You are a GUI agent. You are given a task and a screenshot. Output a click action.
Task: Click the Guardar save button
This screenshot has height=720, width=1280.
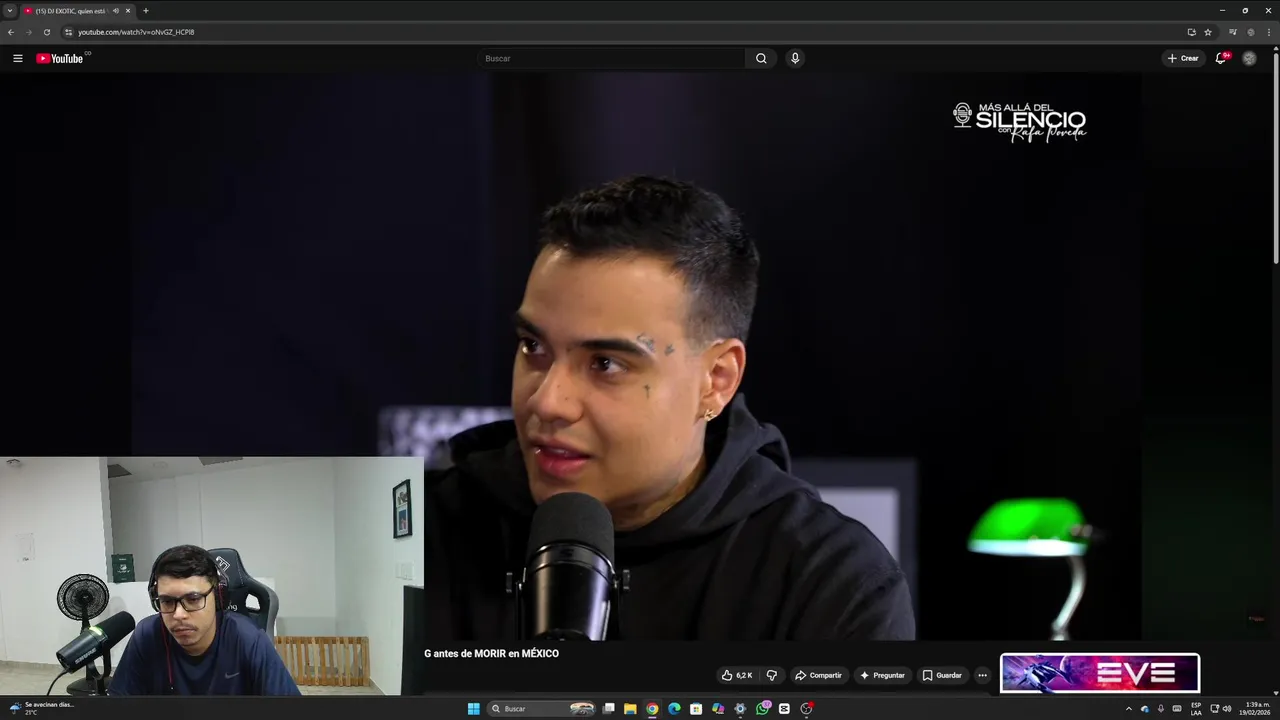click(942, 675)
